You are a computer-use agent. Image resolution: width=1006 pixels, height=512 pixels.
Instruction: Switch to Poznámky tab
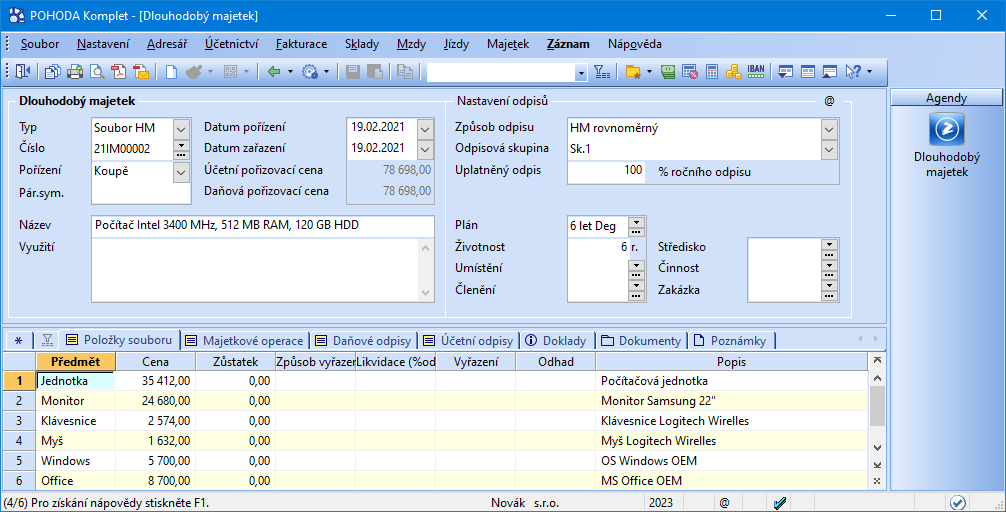[731, 341]
